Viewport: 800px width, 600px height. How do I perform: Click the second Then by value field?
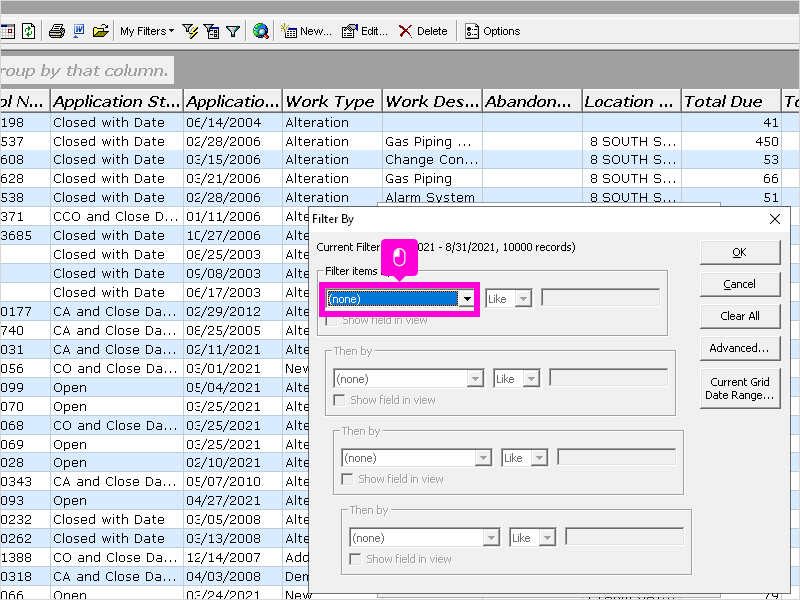coord(617,457)
